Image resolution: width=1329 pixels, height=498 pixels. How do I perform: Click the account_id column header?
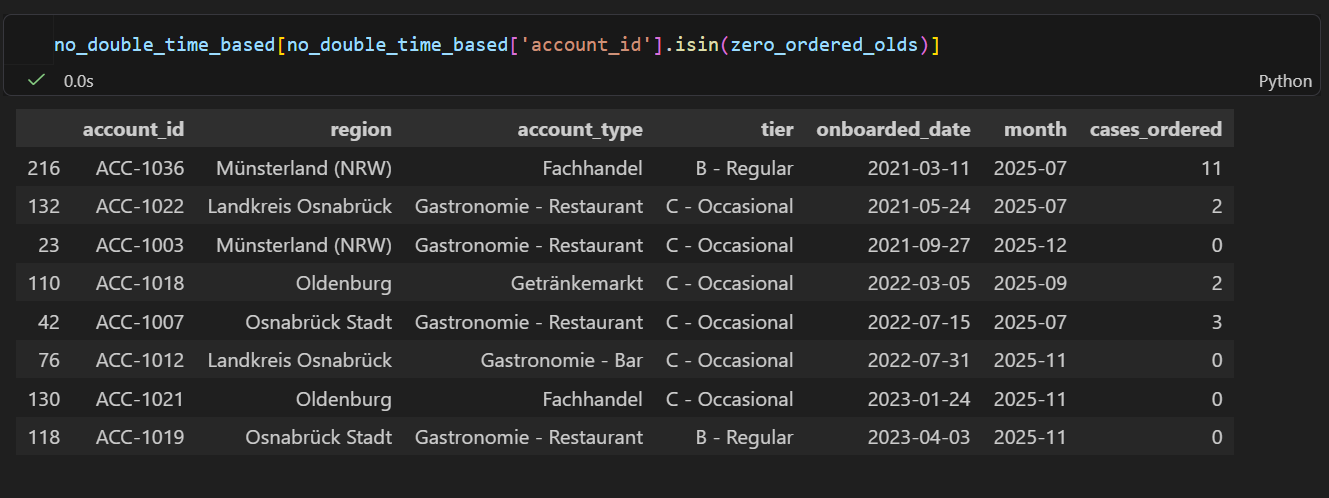coord(133,129)
